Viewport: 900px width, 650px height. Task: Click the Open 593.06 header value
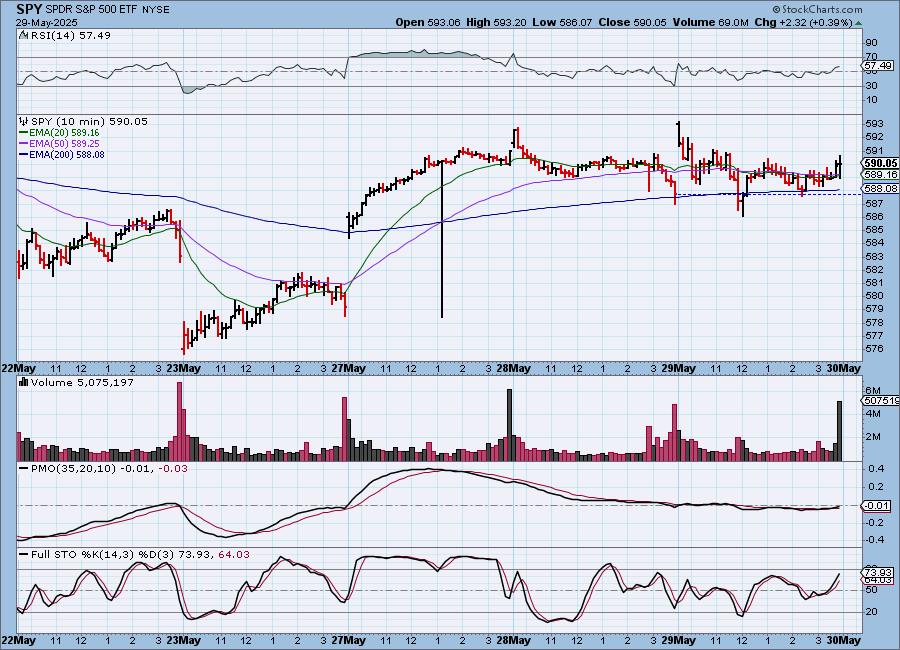pos(428,22)
